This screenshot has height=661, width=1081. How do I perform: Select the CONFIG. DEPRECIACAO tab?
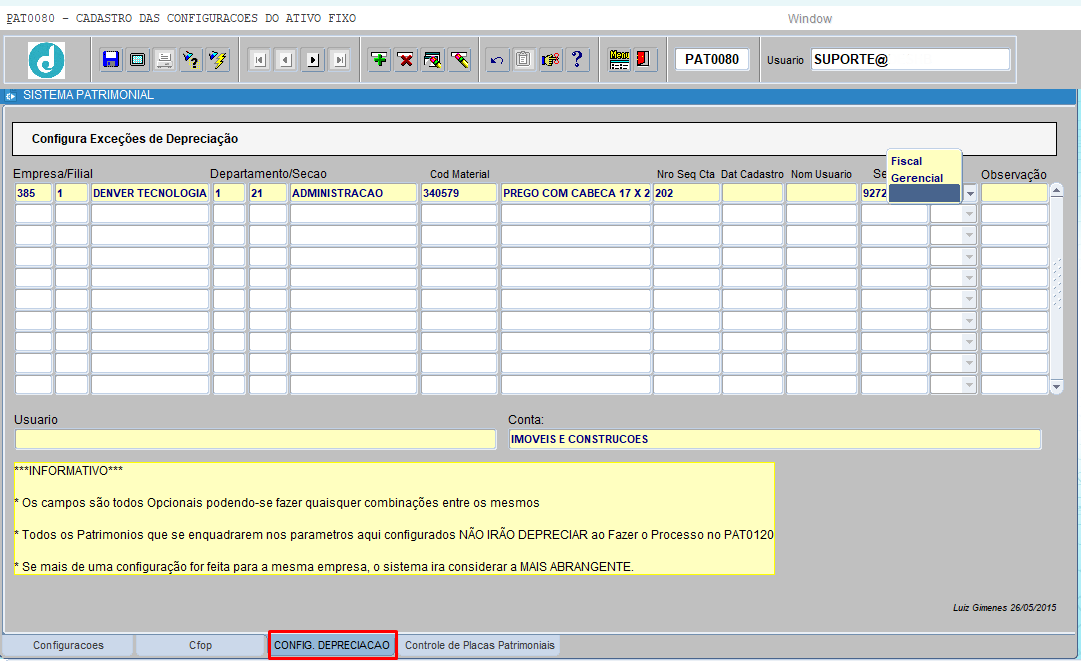click(332, 645)
